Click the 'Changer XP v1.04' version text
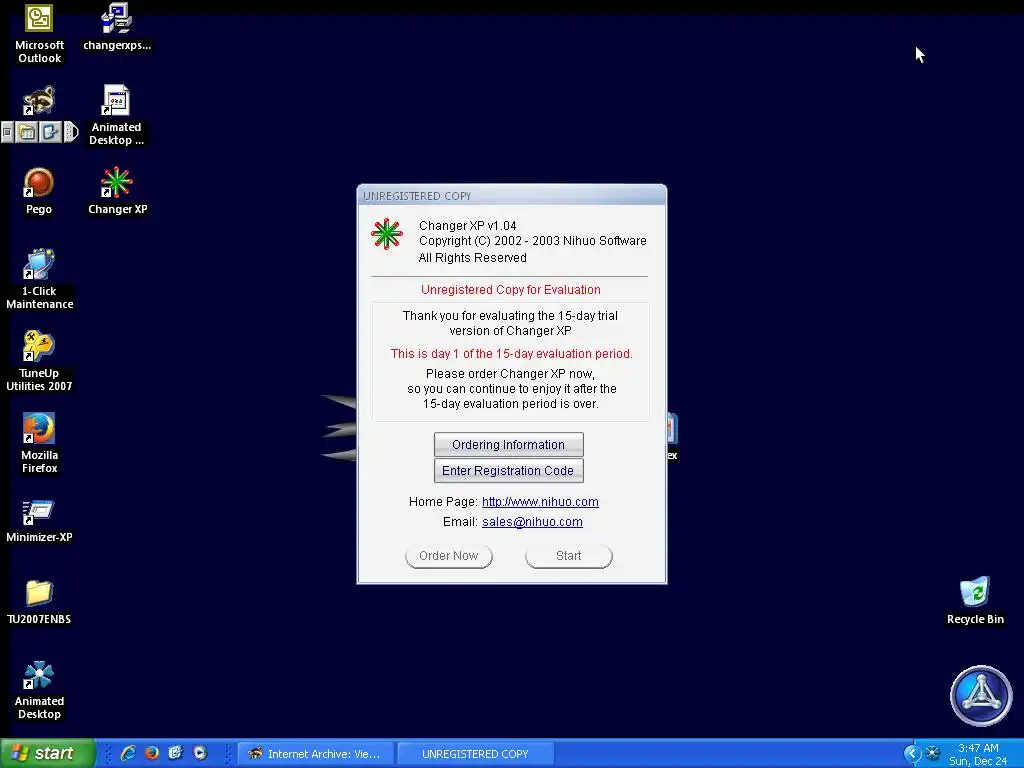1024x768 pixels. (x=468, y=226)
